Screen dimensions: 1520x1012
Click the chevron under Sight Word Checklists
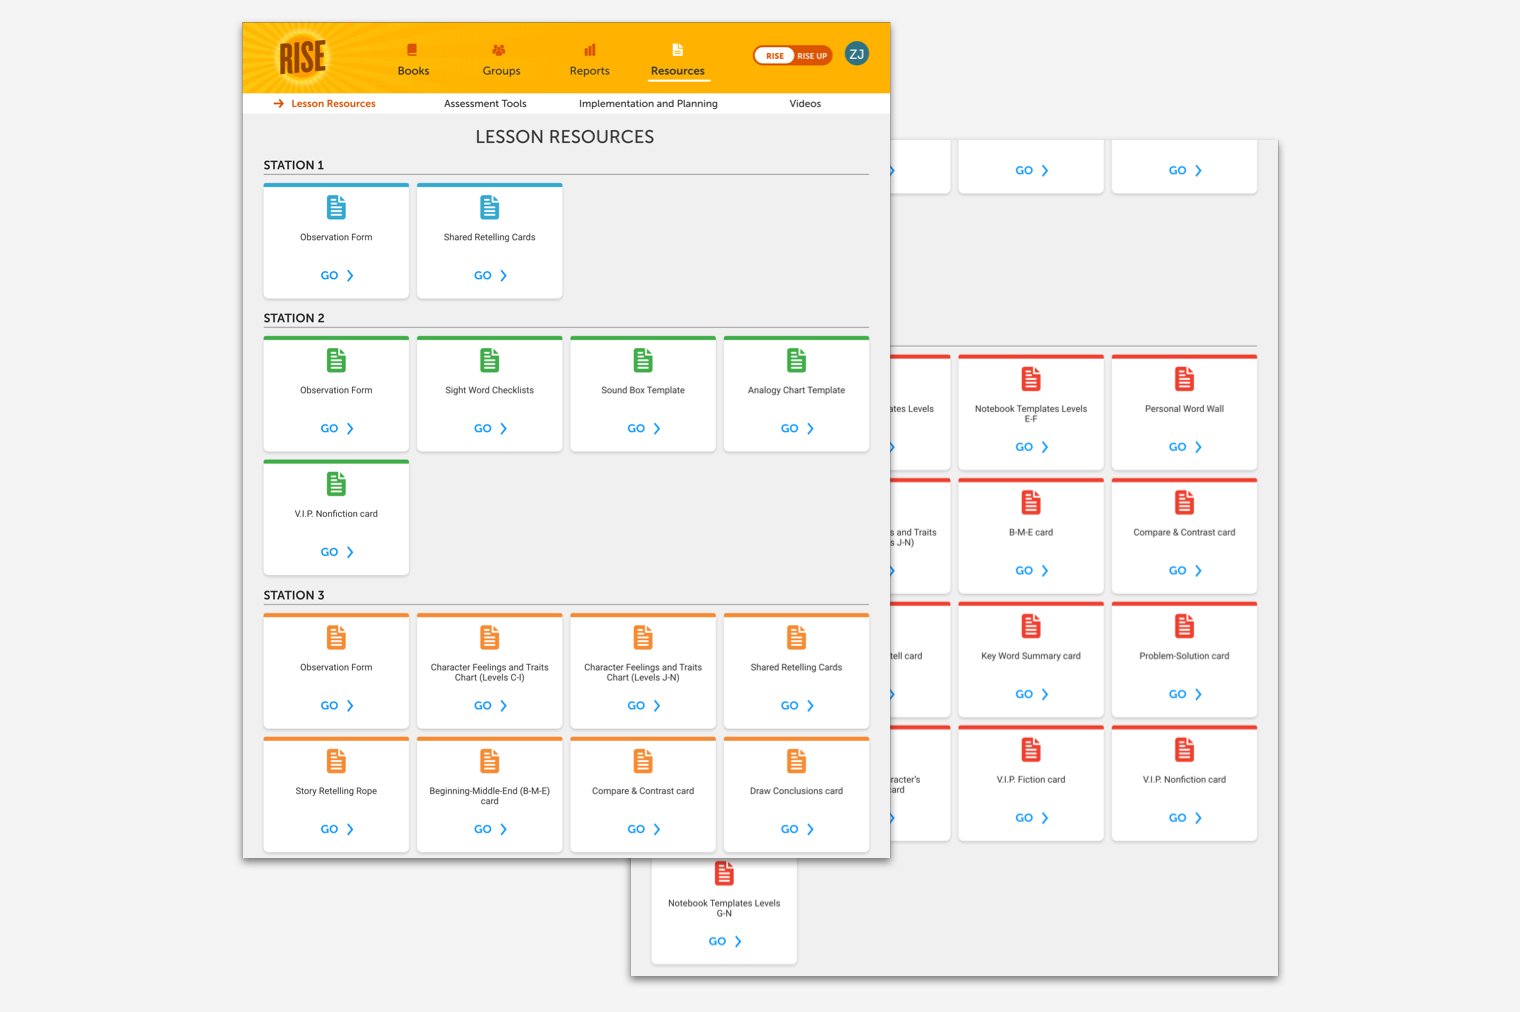click(503, 429)
